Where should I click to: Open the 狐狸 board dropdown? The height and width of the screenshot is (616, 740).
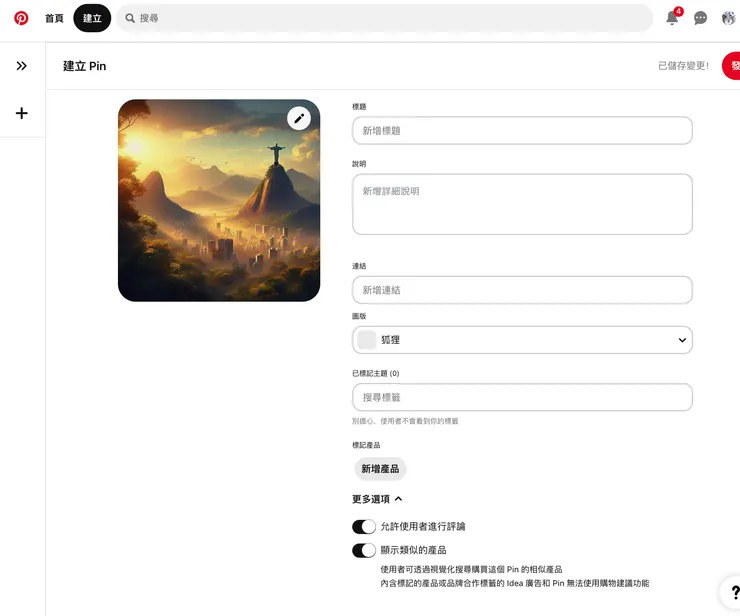point(522,340)
